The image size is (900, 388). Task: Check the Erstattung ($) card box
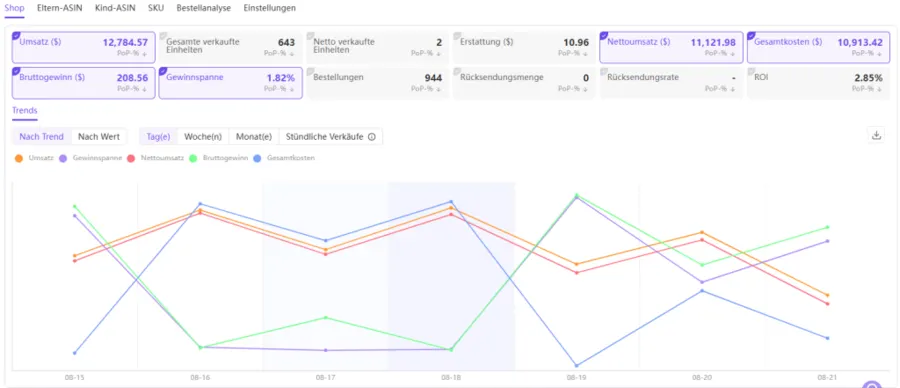coord(456,36)
